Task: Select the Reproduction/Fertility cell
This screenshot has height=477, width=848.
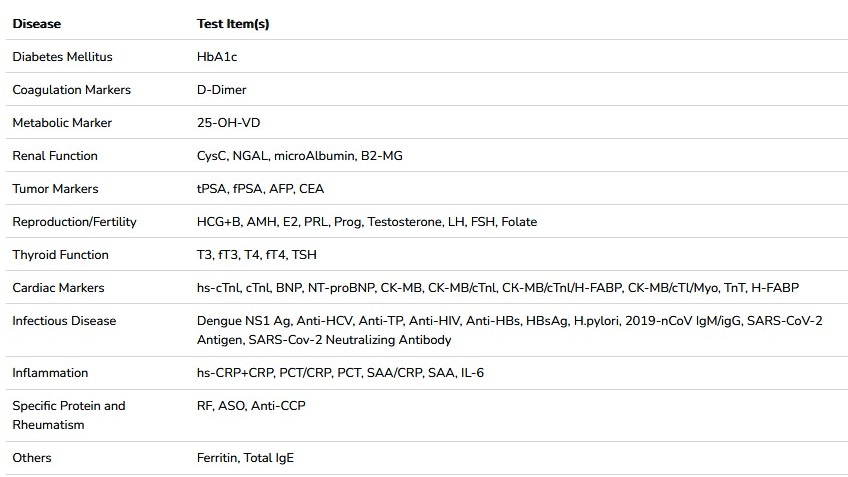Action: click(x=74, y=222)
